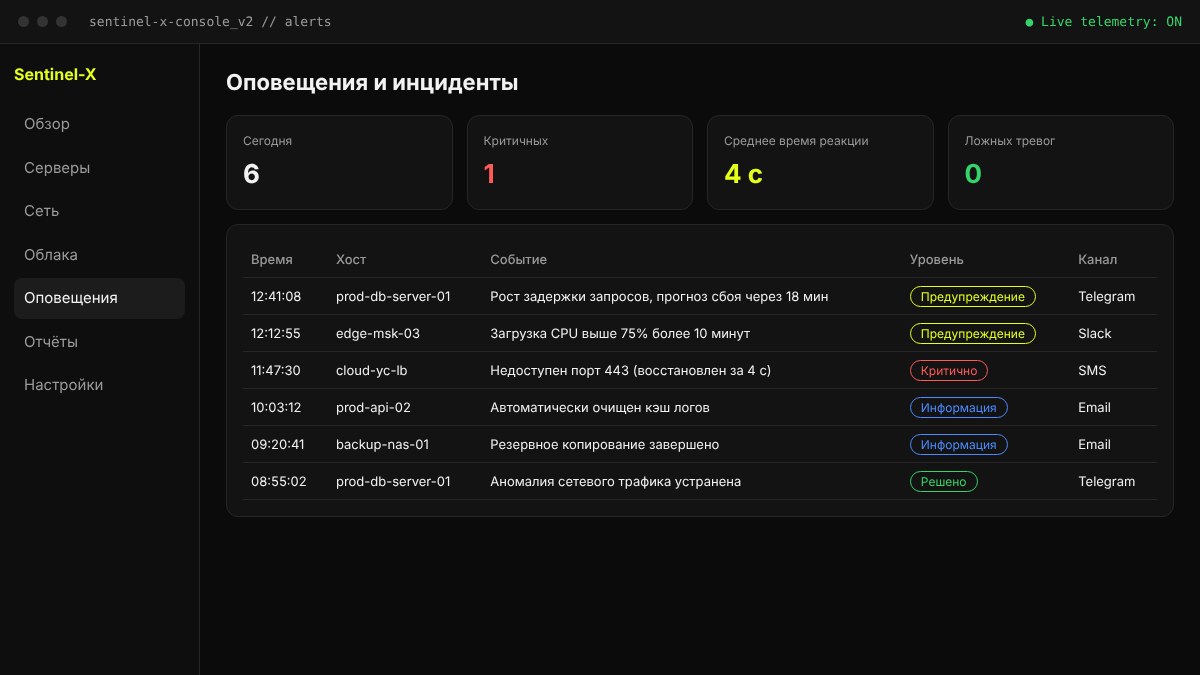Go to Серверы in sidebar
This screenshot has width=1200, height=675.
pos(99,168)
